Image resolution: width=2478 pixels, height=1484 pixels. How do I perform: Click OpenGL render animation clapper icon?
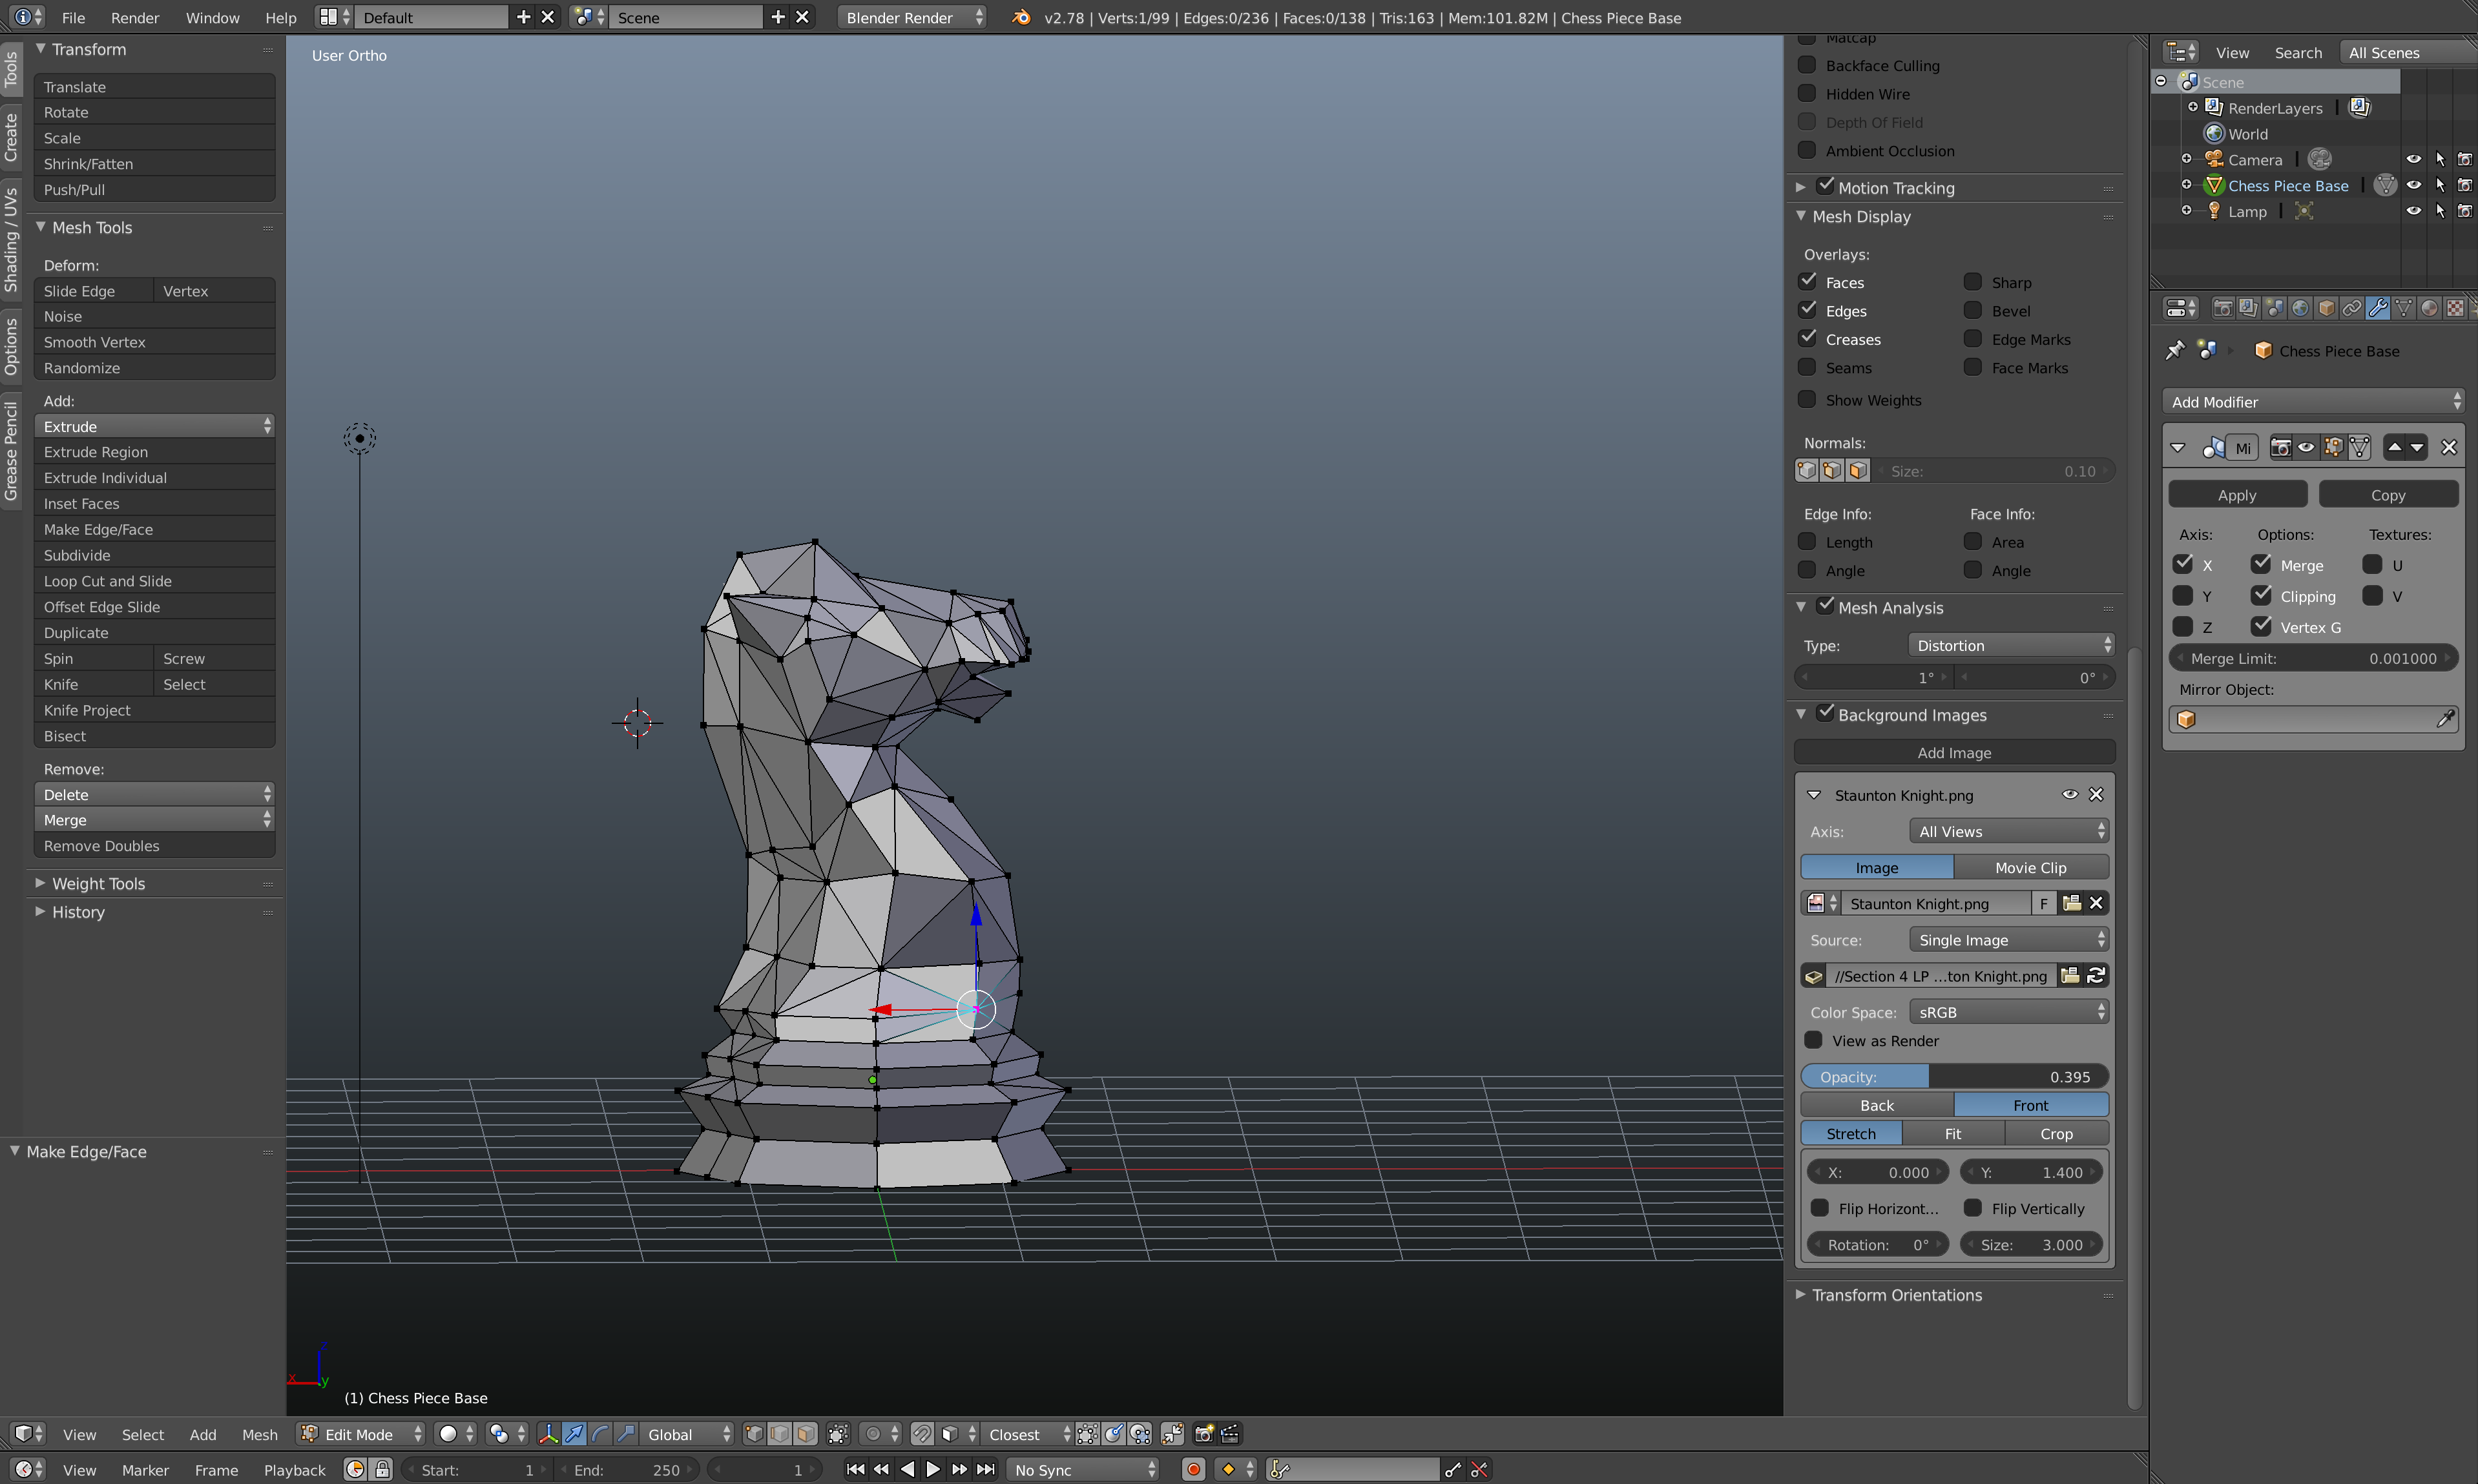point(1230,1434)
